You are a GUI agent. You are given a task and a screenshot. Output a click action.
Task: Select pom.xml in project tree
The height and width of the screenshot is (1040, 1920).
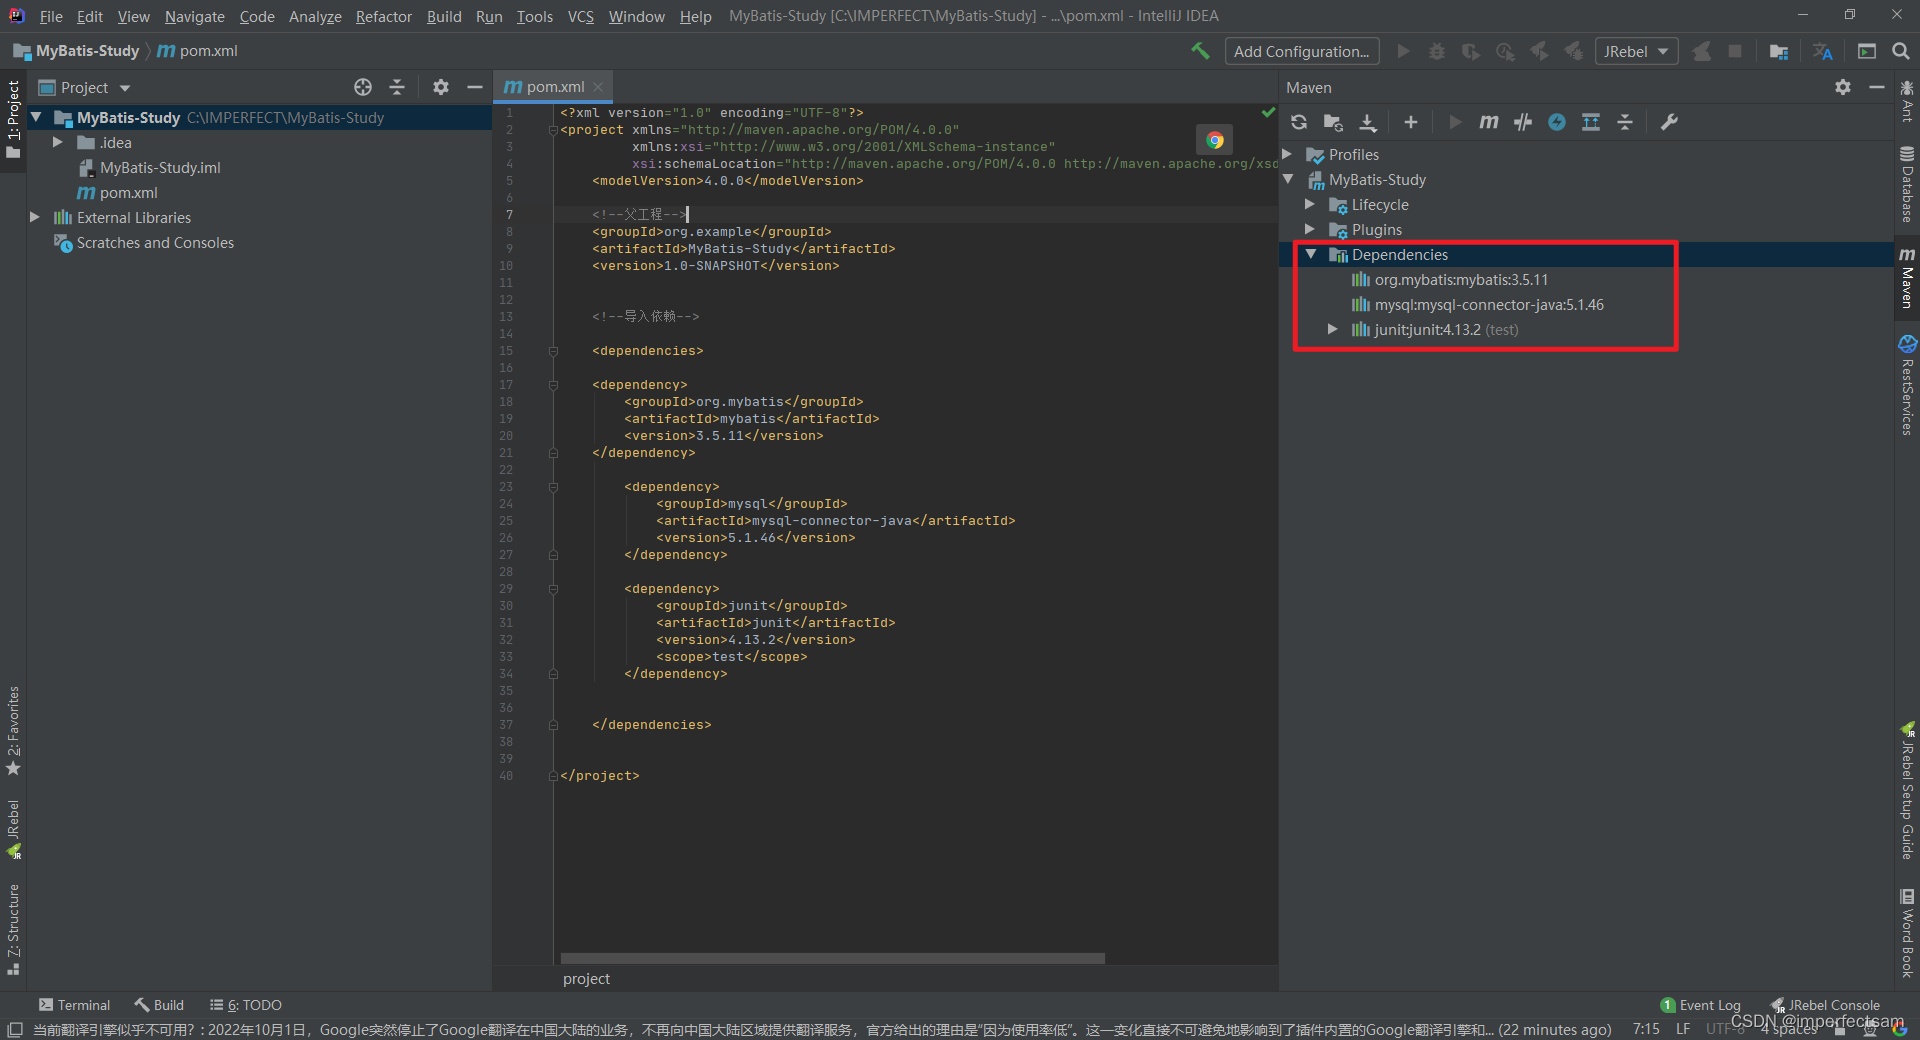(x=128, y=192)
